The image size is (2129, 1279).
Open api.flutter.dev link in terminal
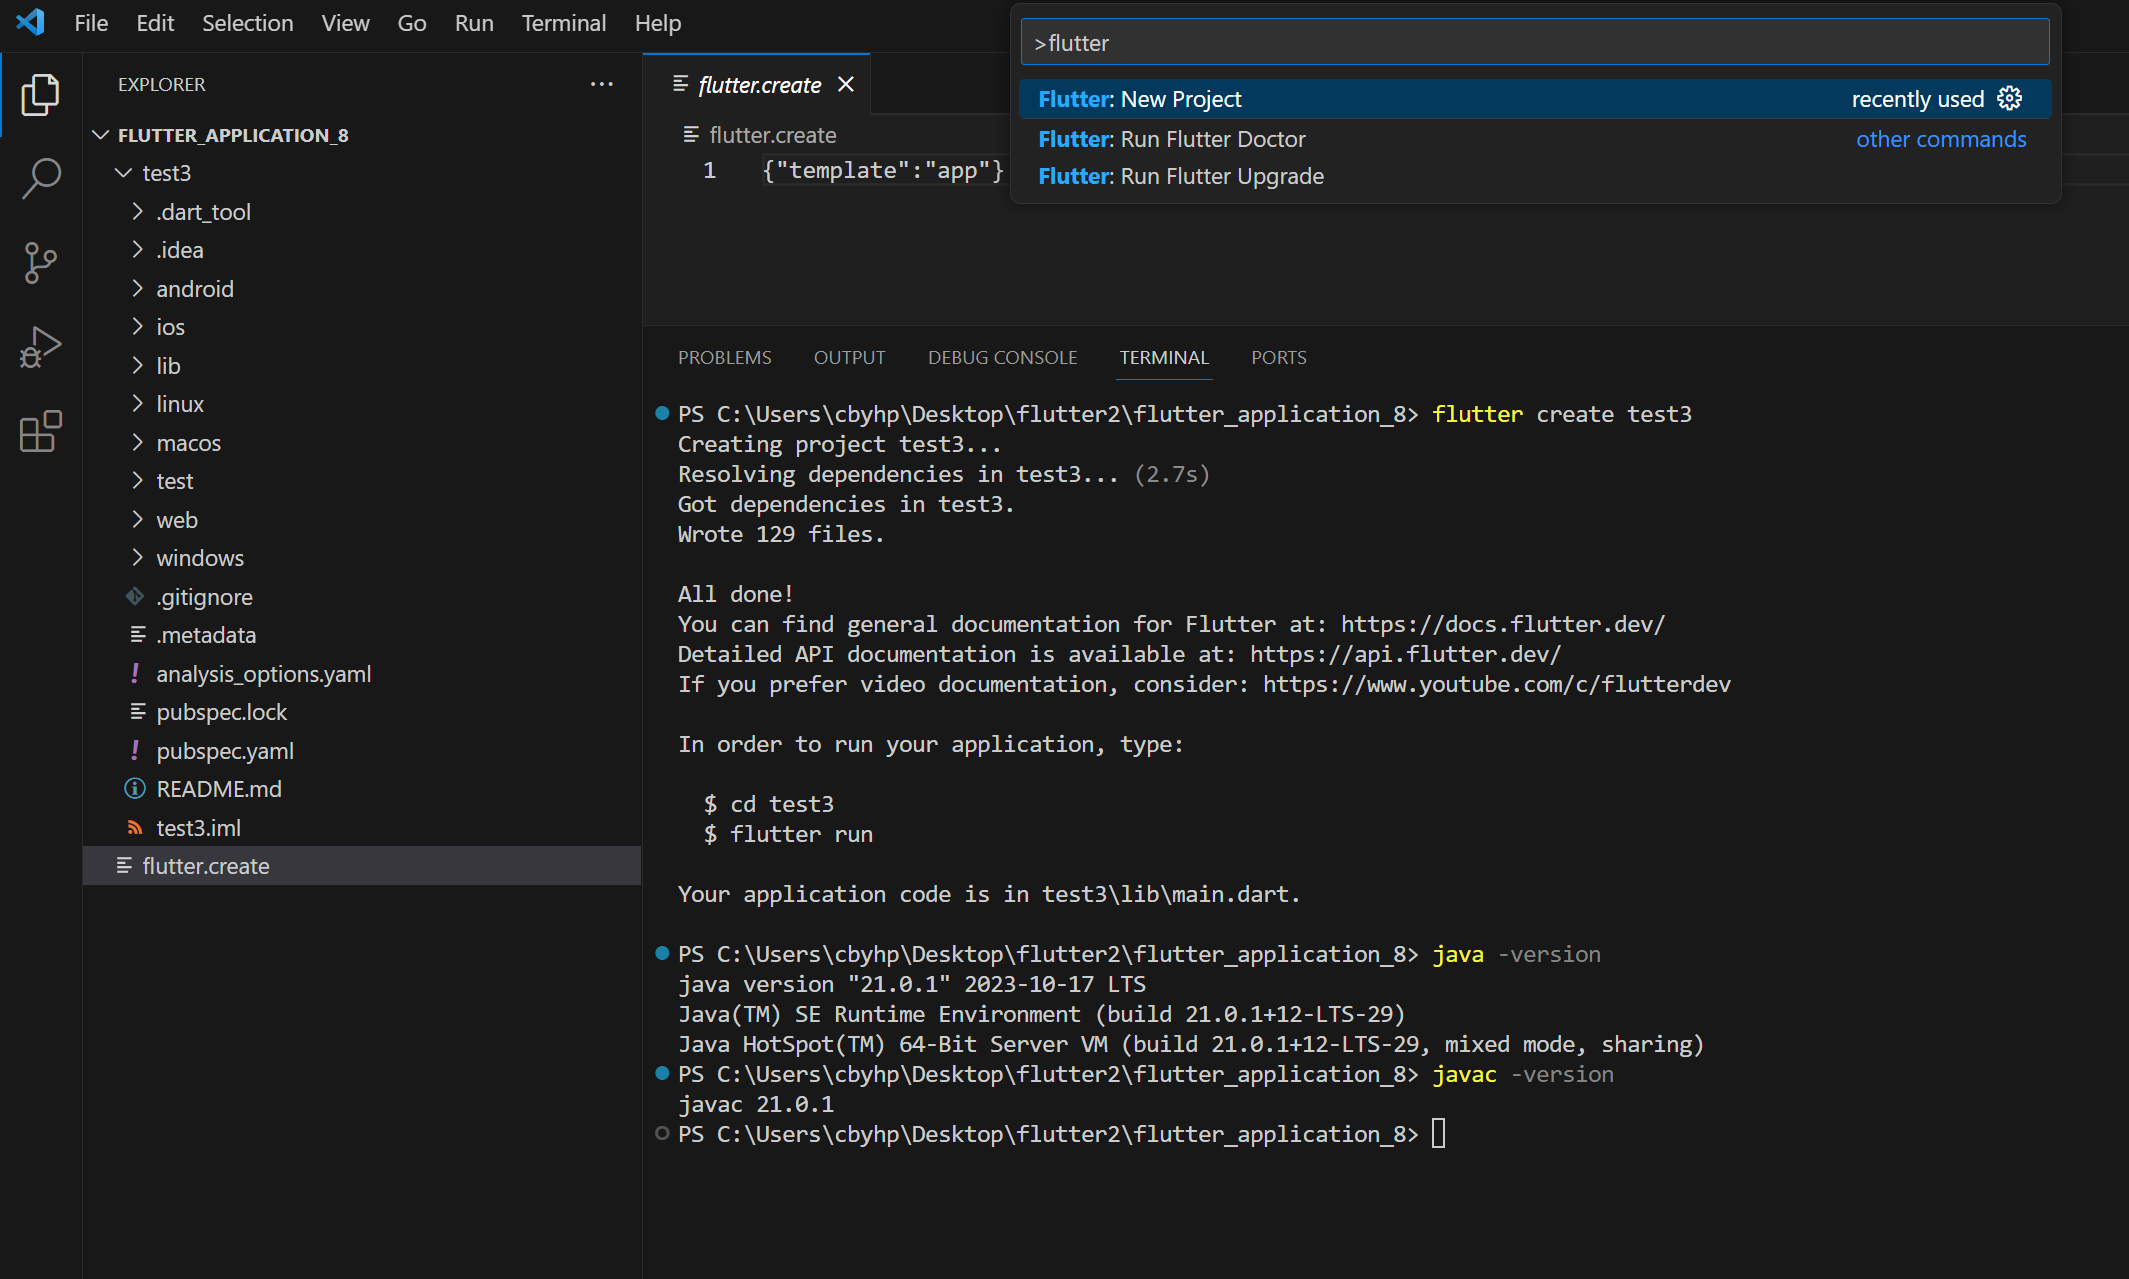point(1406,654)
